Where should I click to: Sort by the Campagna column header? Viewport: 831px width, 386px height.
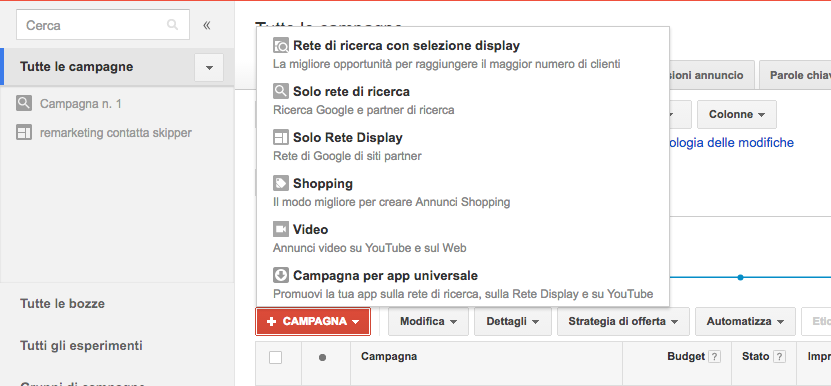[389, 356]
